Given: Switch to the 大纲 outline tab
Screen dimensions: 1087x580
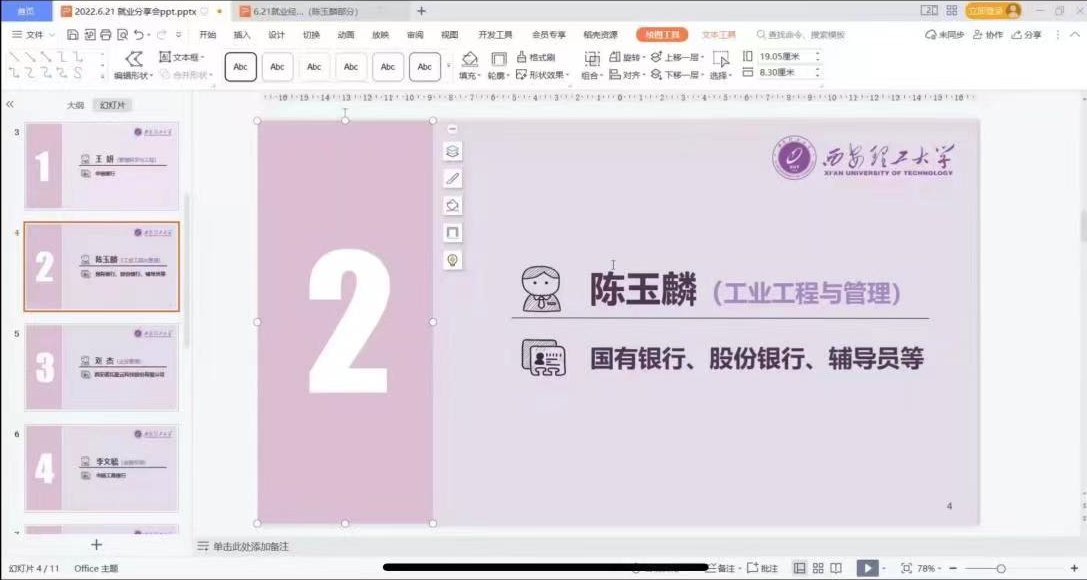Looking at the screenshot, I should (x=76, y=105).
